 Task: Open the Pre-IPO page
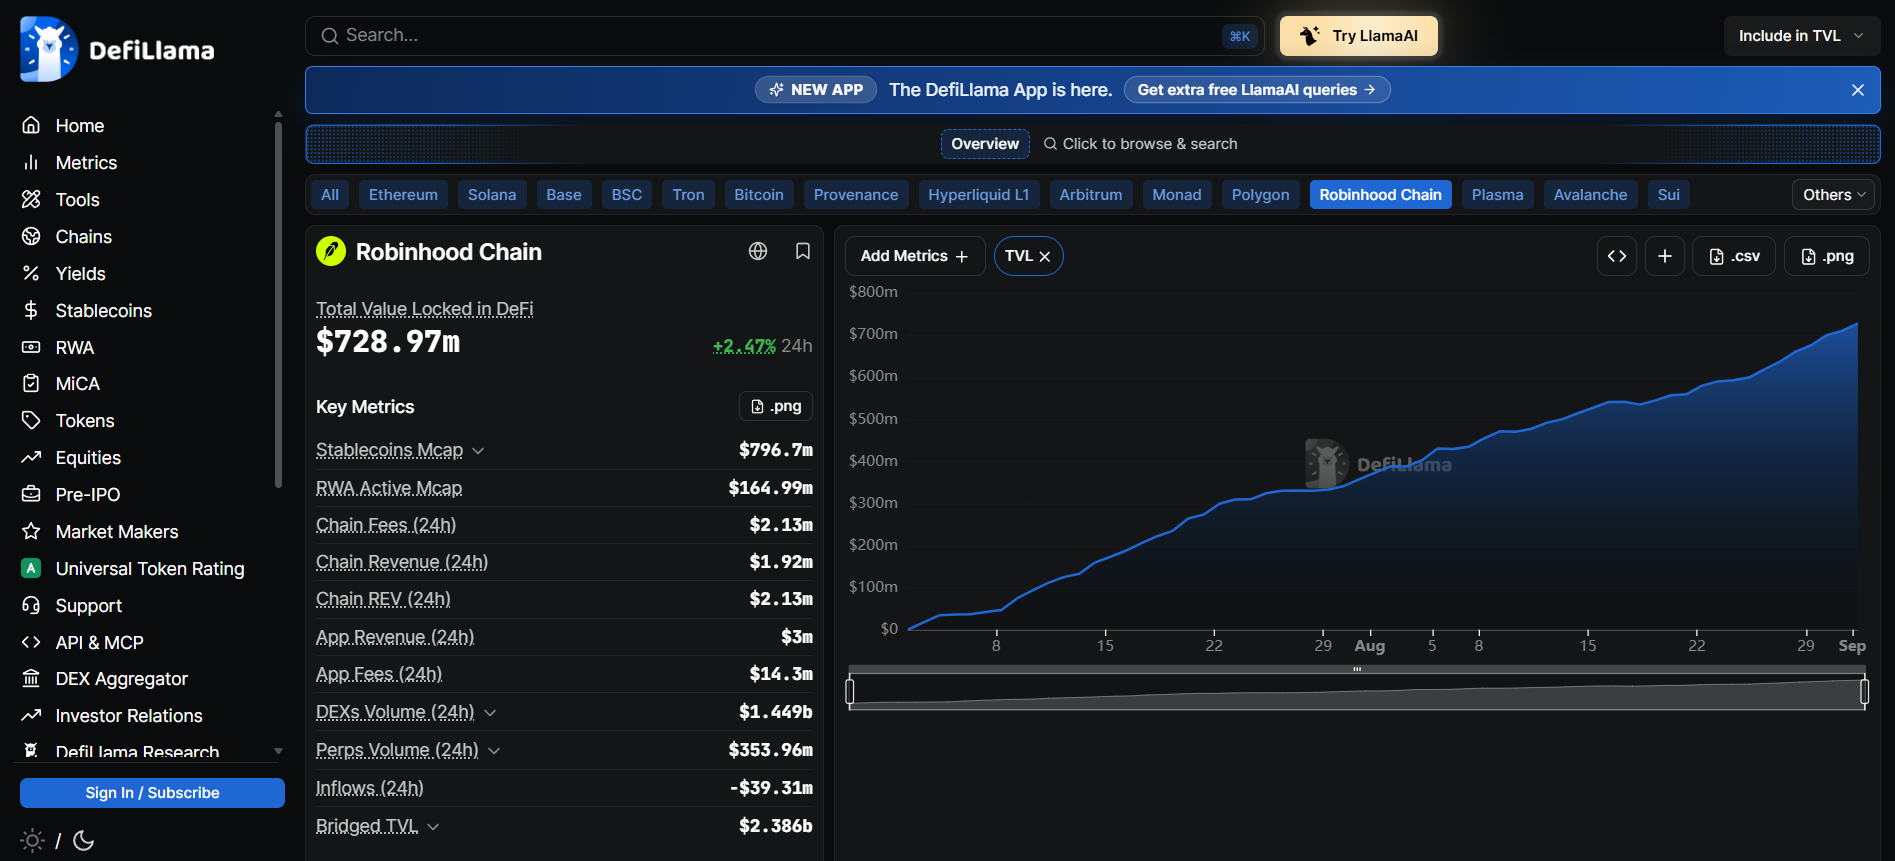[x=87, y=495]
